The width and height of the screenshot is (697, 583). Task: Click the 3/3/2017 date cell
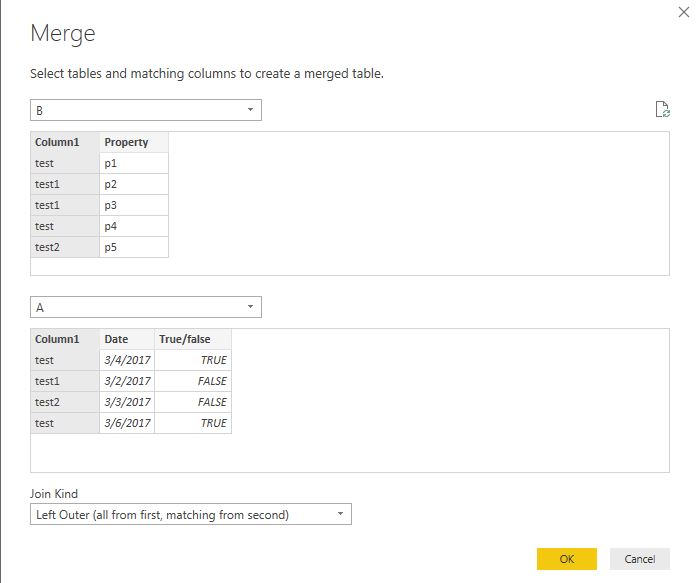127,402
